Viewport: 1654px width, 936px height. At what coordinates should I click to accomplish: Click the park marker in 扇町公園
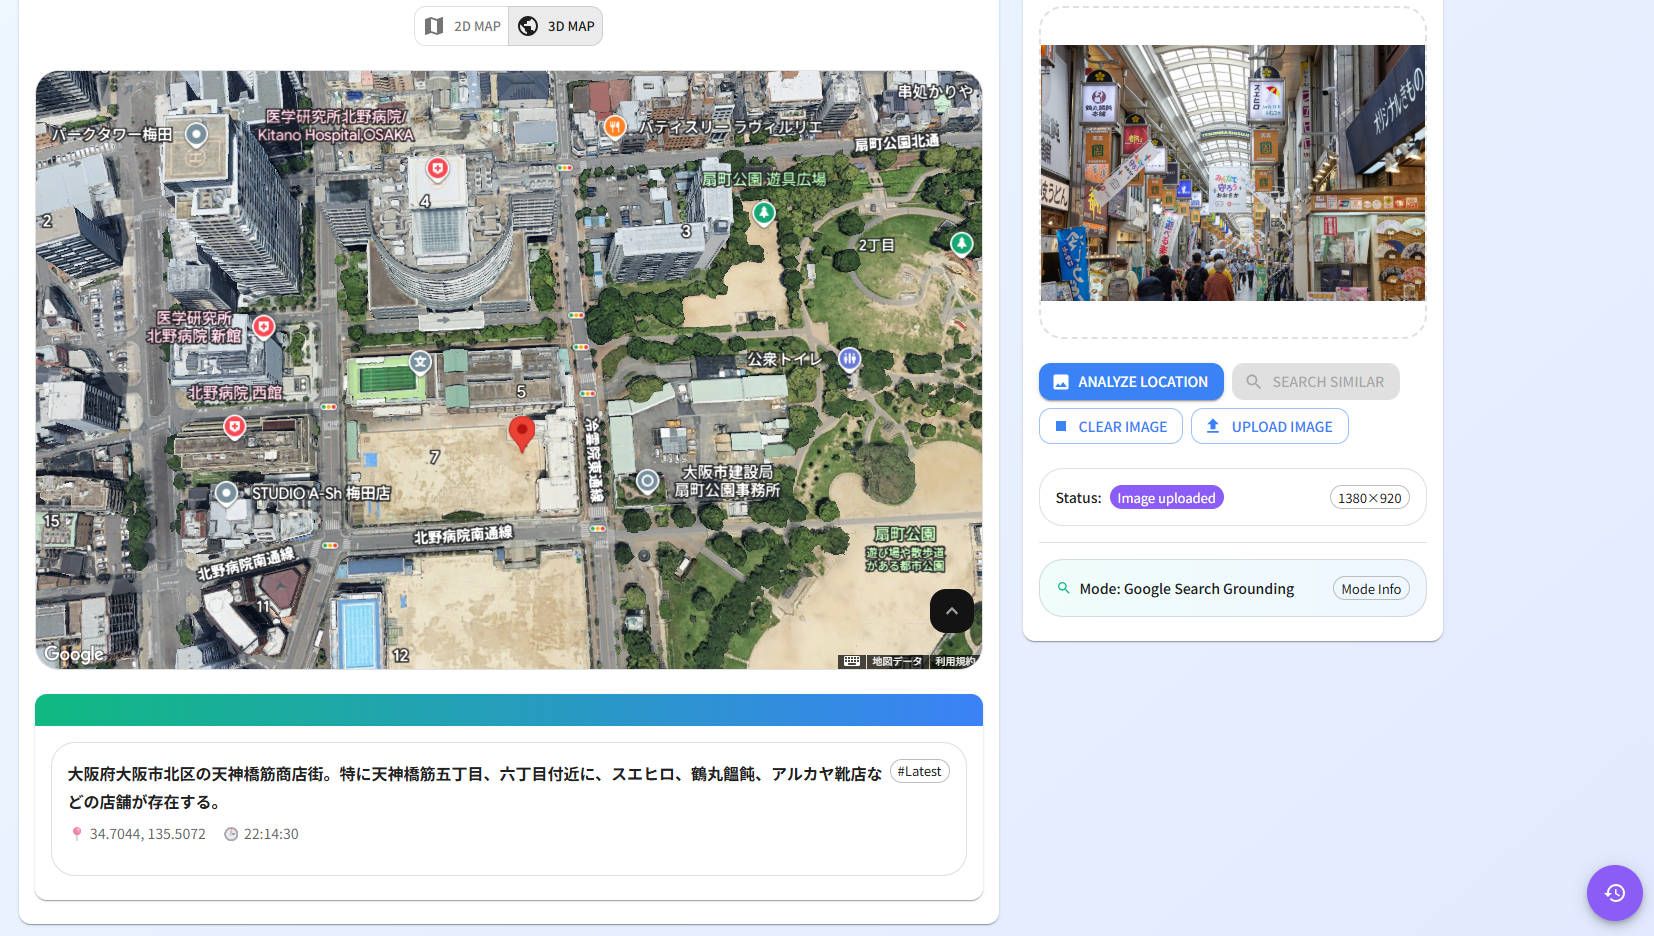pyautogui.click(x=764, y=213)
